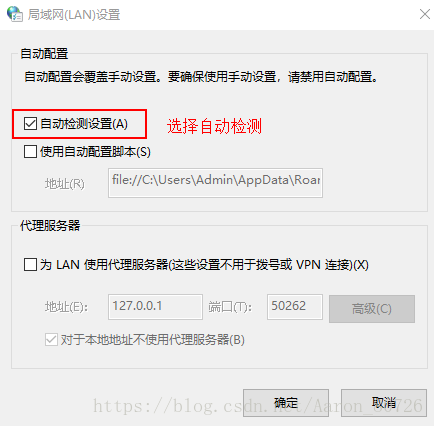Click the script address field with file://C:\Users
Screen dimensions: 434x426
[215, 183]
